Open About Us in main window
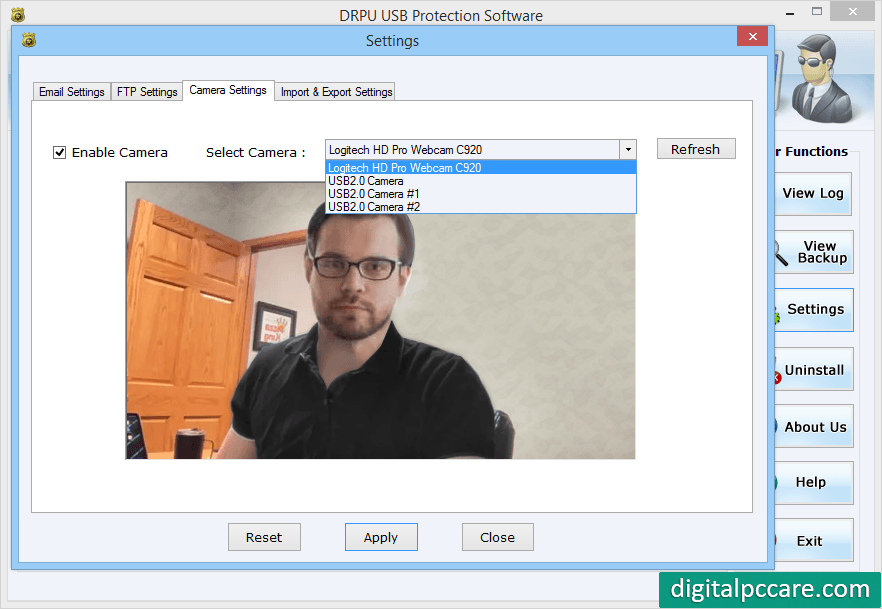The image size is (882, 609). pos(814,427)
